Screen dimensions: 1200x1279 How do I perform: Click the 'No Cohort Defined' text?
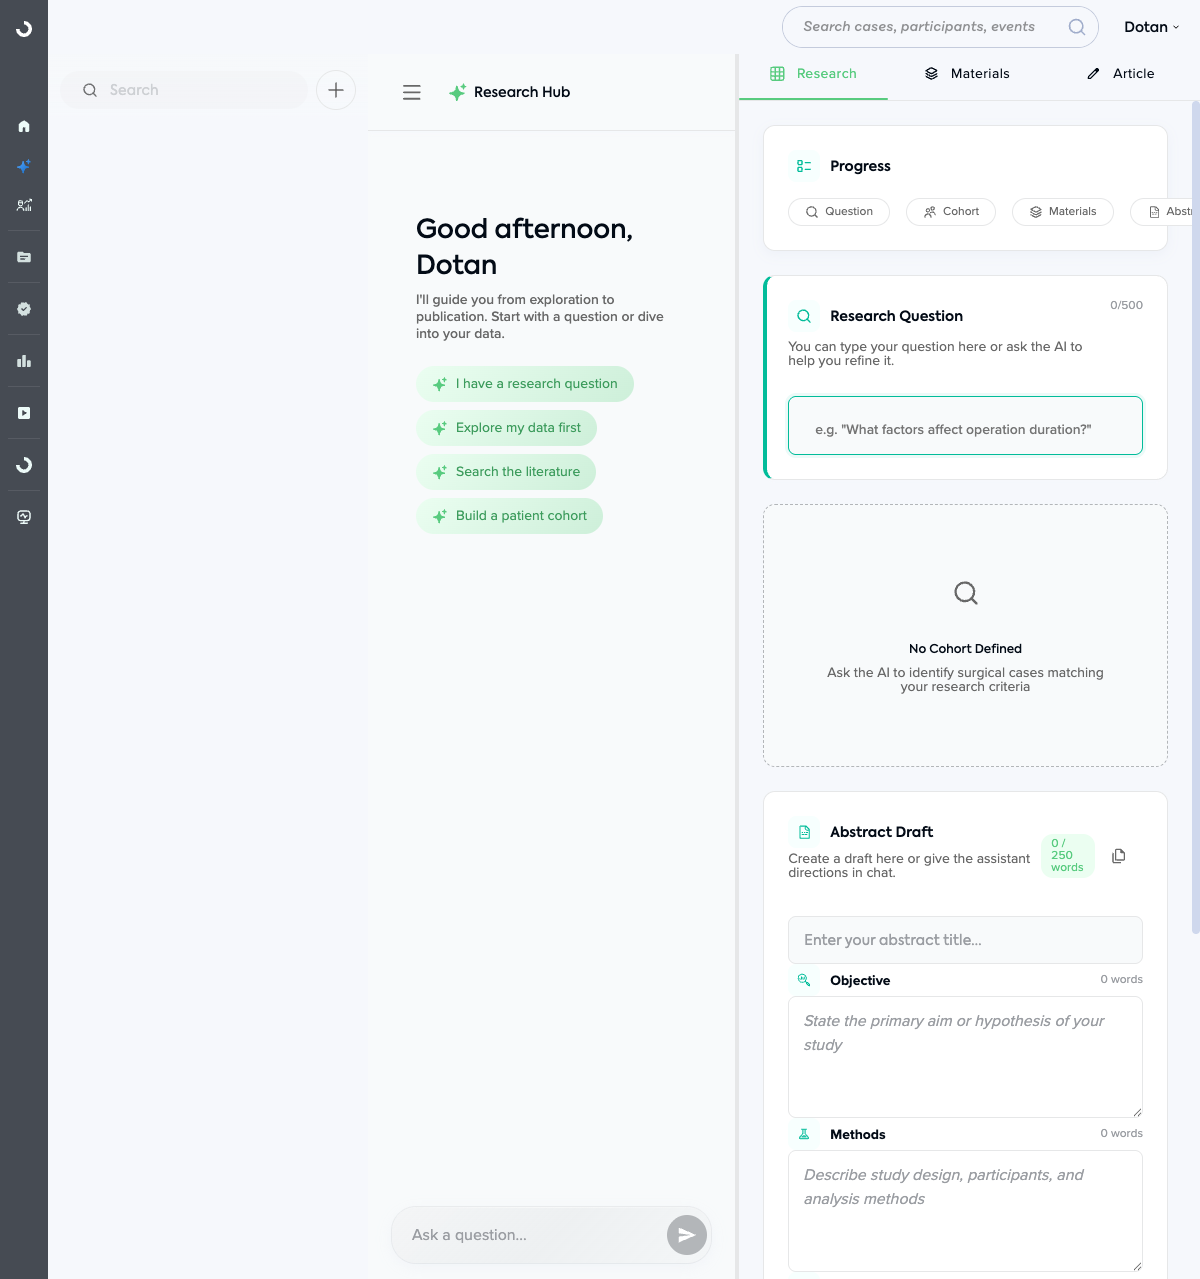pyautogui.click(x=965, y=649)
